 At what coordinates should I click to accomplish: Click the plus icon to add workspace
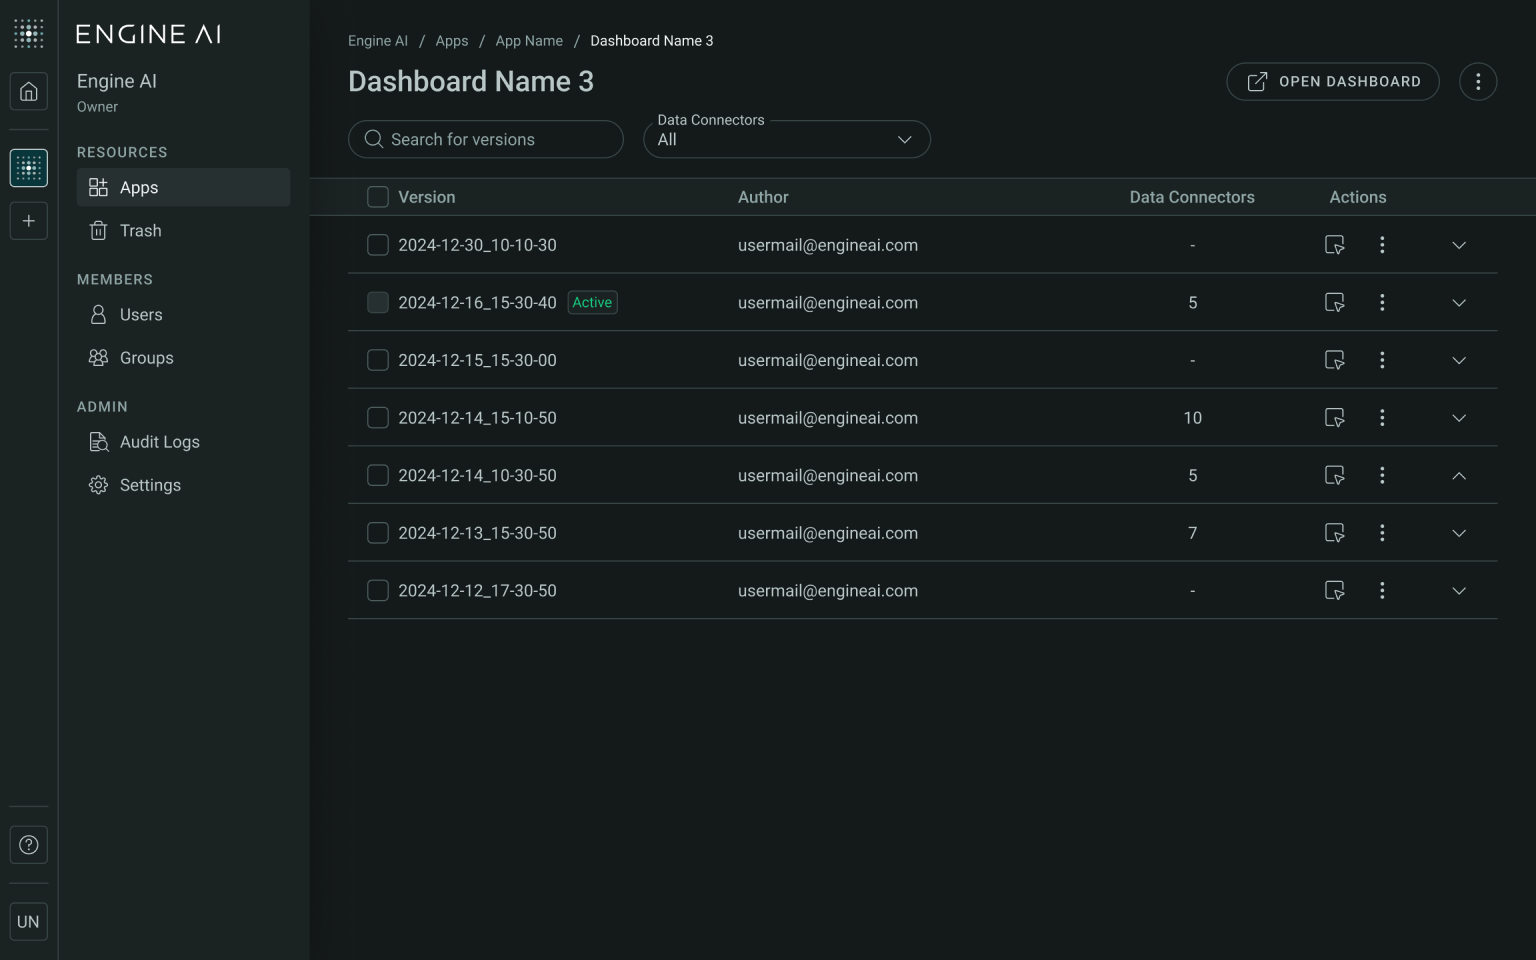point(29,221)
